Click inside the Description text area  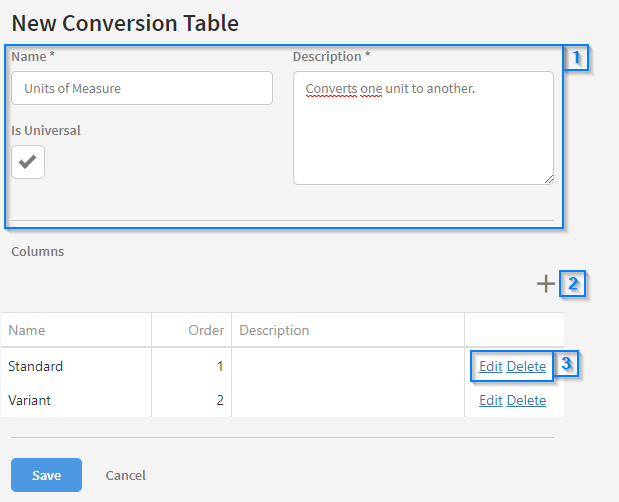(x=423, y=128)
